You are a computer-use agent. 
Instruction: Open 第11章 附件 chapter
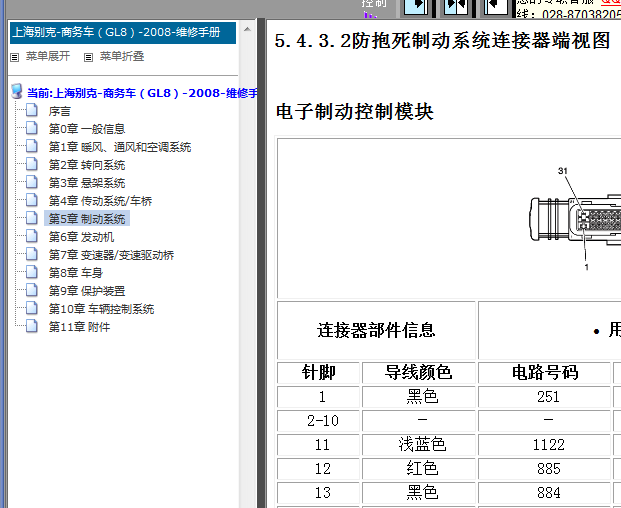[79, 327]
